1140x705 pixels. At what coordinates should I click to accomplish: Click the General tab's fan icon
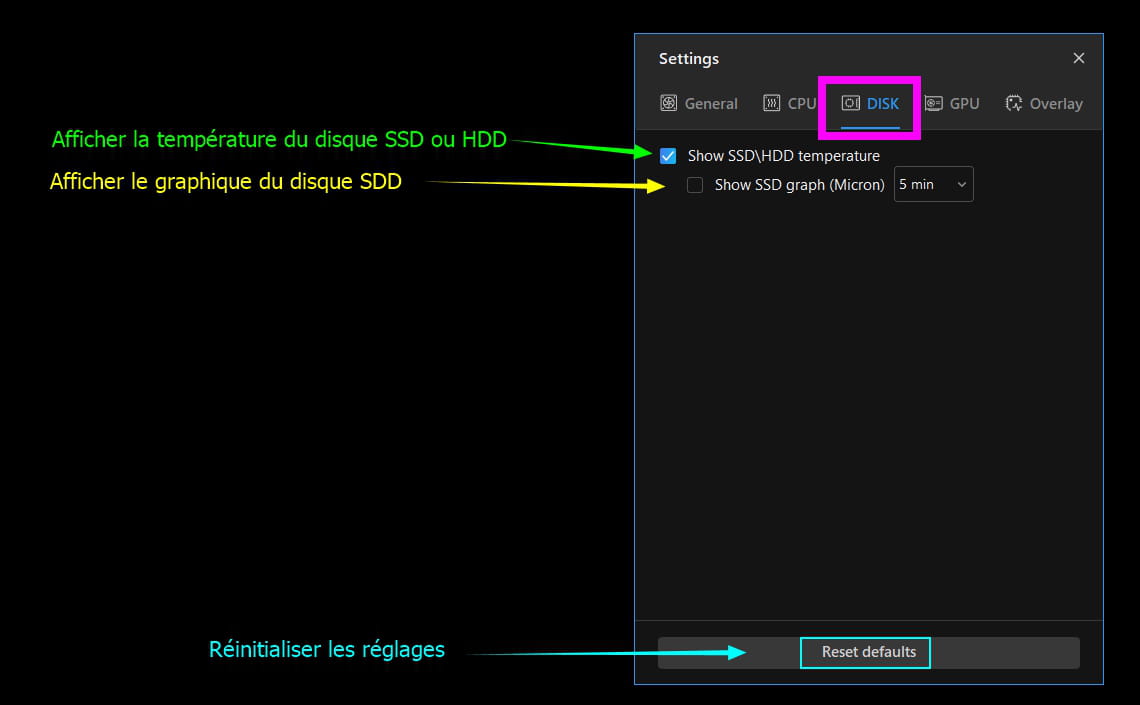(x=669, y=103)
